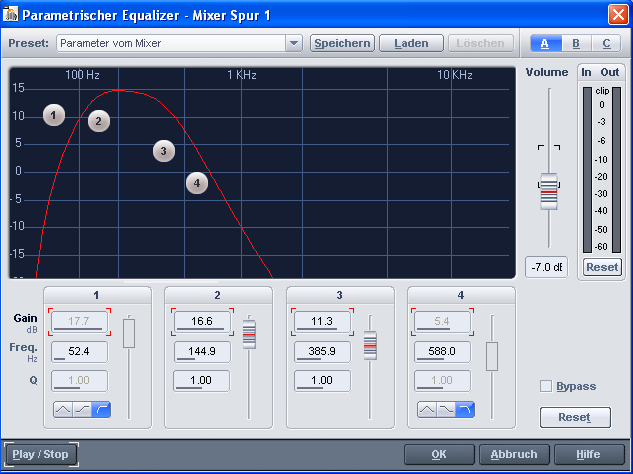
Task: Click EQ node 1 in the graph
Action: click(x=54, y=115)
